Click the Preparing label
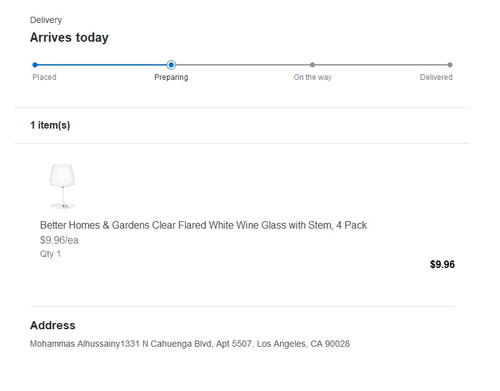Image resolution: width=500 pixels, height=391 pixels. [x=171, y=77]
